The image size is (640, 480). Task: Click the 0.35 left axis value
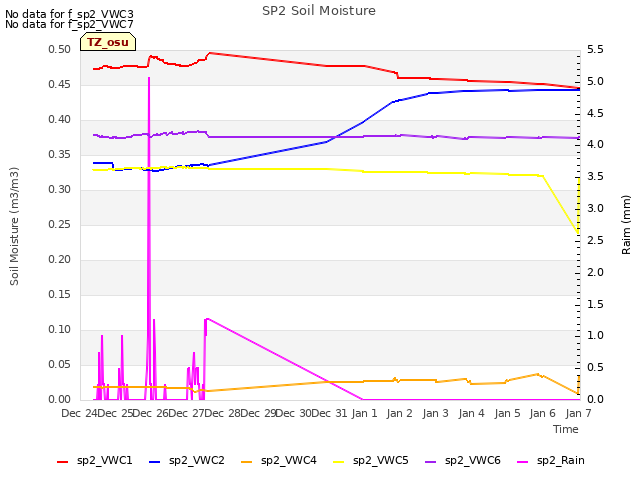60,154
